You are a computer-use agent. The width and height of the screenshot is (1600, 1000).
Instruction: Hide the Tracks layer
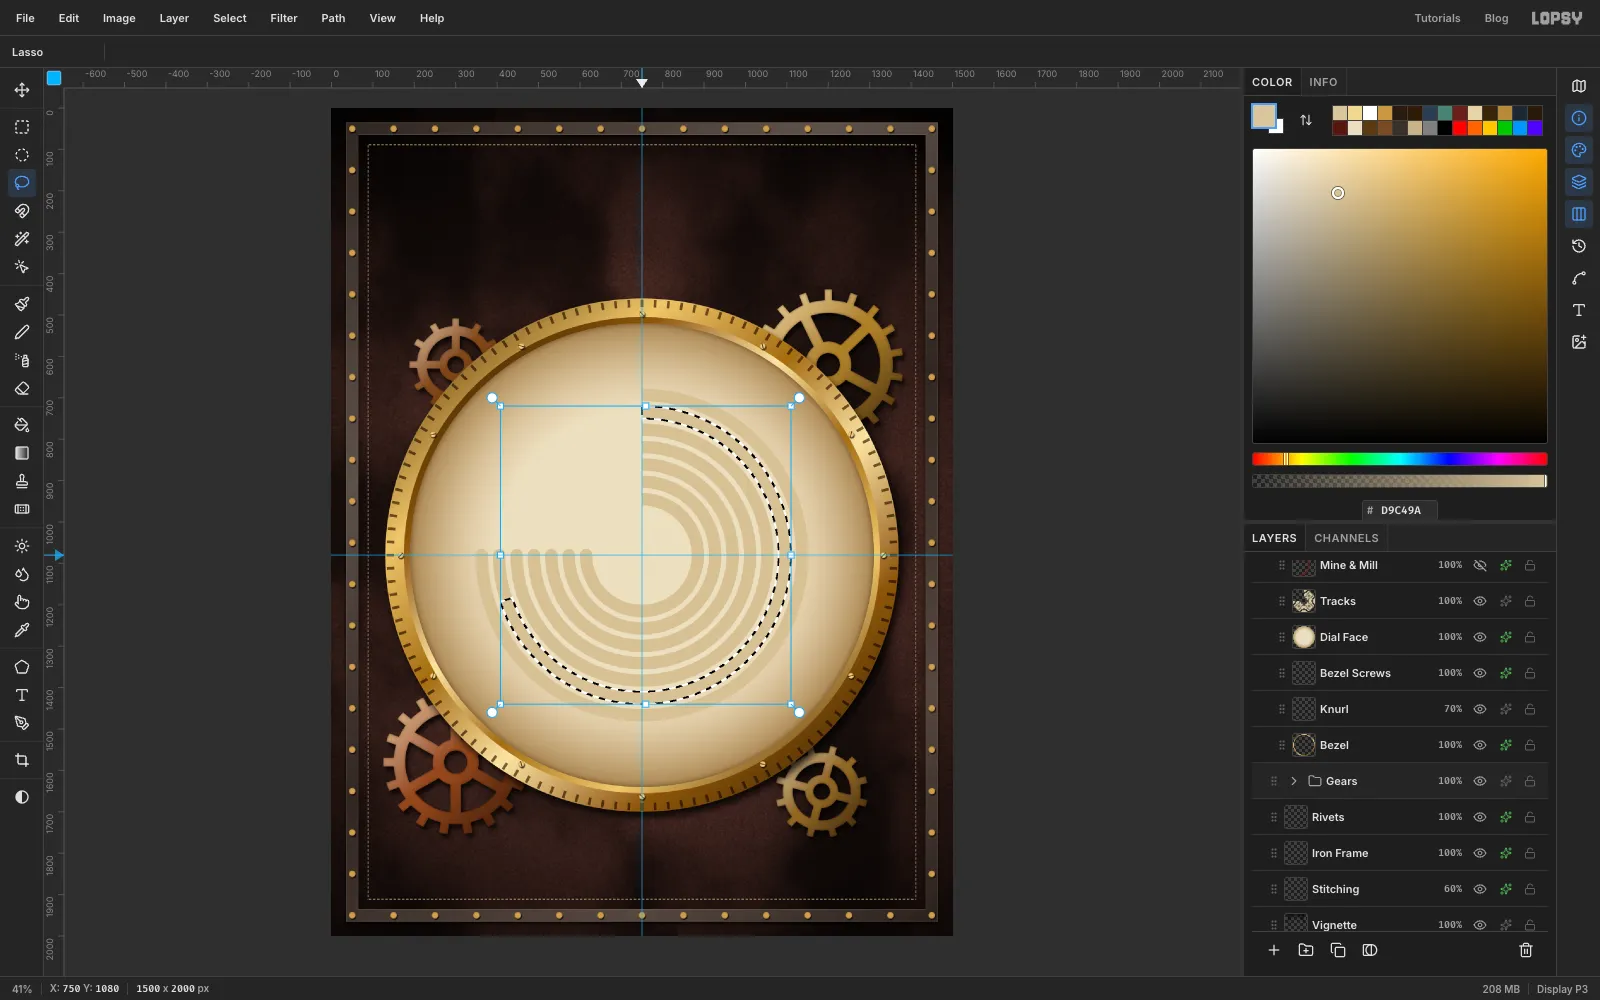(x=1480, y=601)
